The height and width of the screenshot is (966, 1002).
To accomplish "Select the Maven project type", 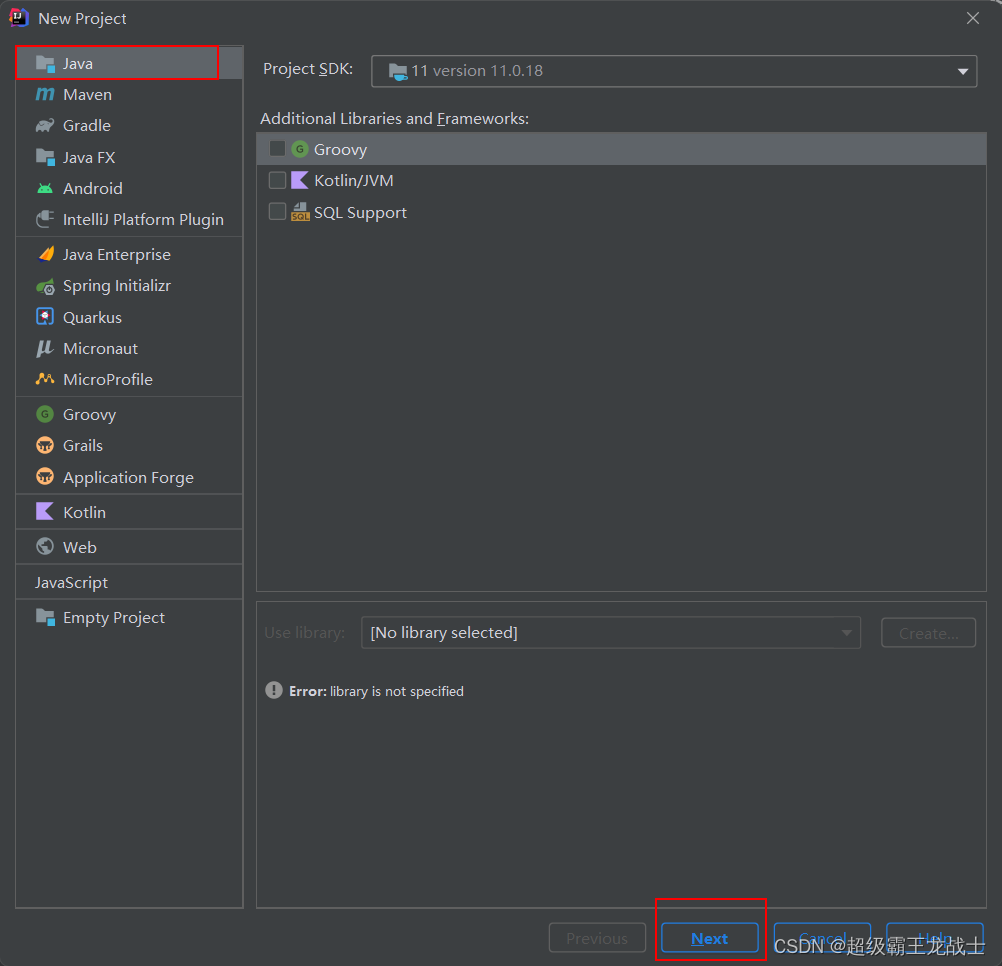I will pyautogui.click(x=129, y=95).
